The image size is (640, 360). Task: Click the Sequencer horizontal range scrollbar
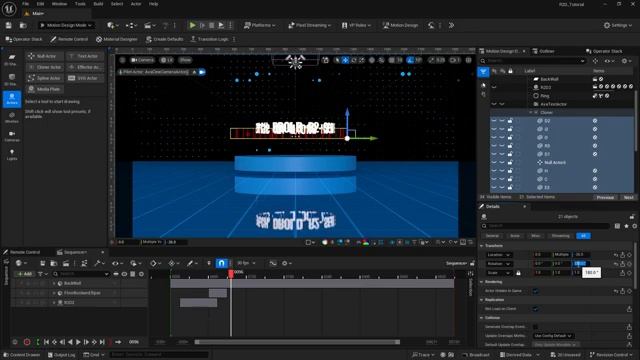(297, 342)
